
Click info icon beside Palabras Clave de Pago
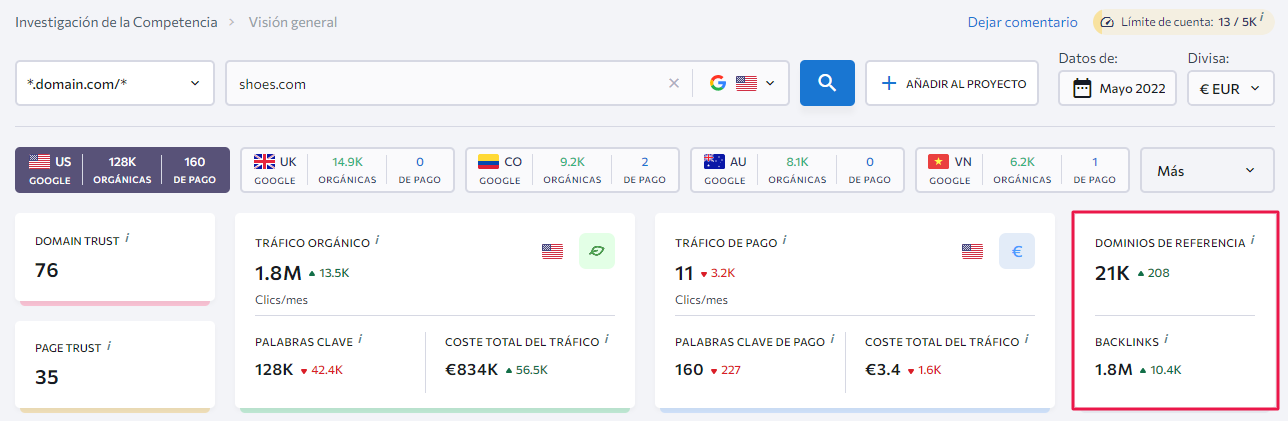click(834, 340)
